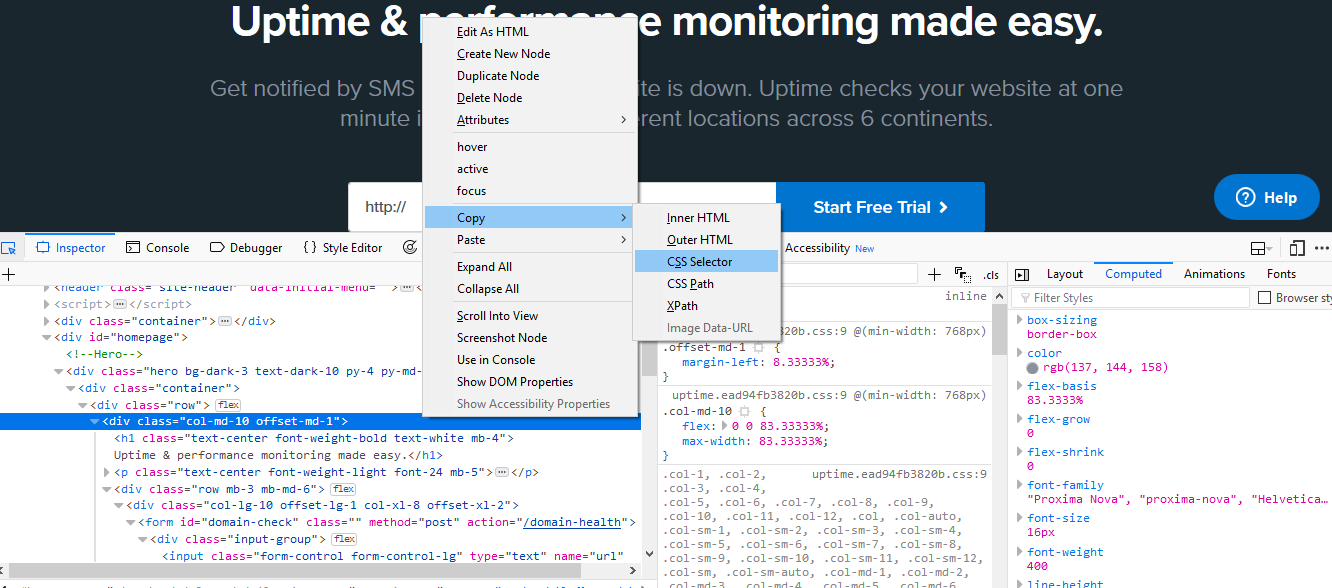The width and height of the screenshot is (1332, 588).
Task: Collapse the div with id homepage
Action: coord(45,337)
